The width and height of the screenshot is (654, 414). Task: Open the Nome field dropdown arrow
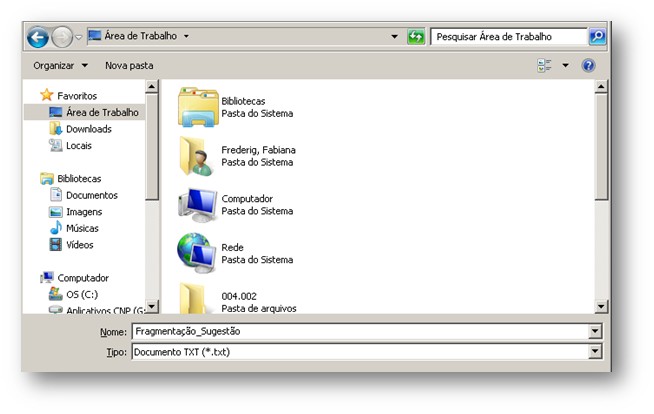click(595, 331)
